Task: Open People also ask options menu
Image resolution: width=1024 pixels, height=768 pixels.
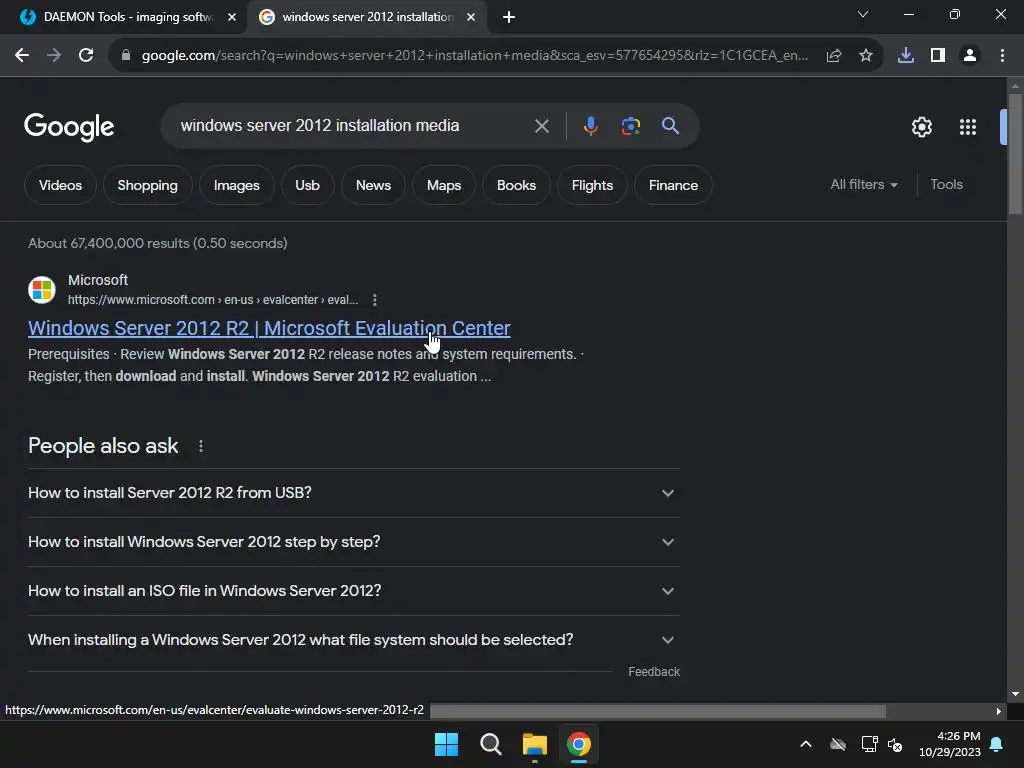Action: (200, 446)
